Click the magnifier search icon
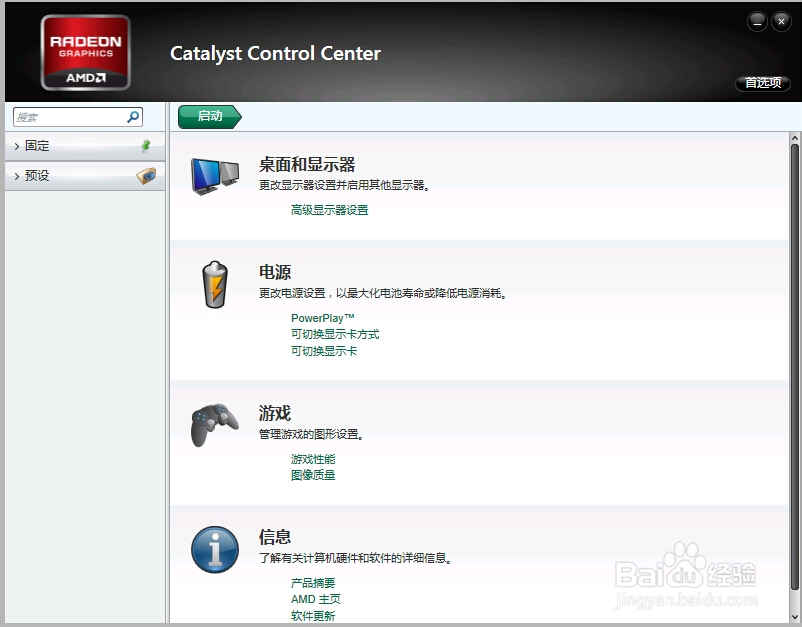 click(x=133, y=117)
